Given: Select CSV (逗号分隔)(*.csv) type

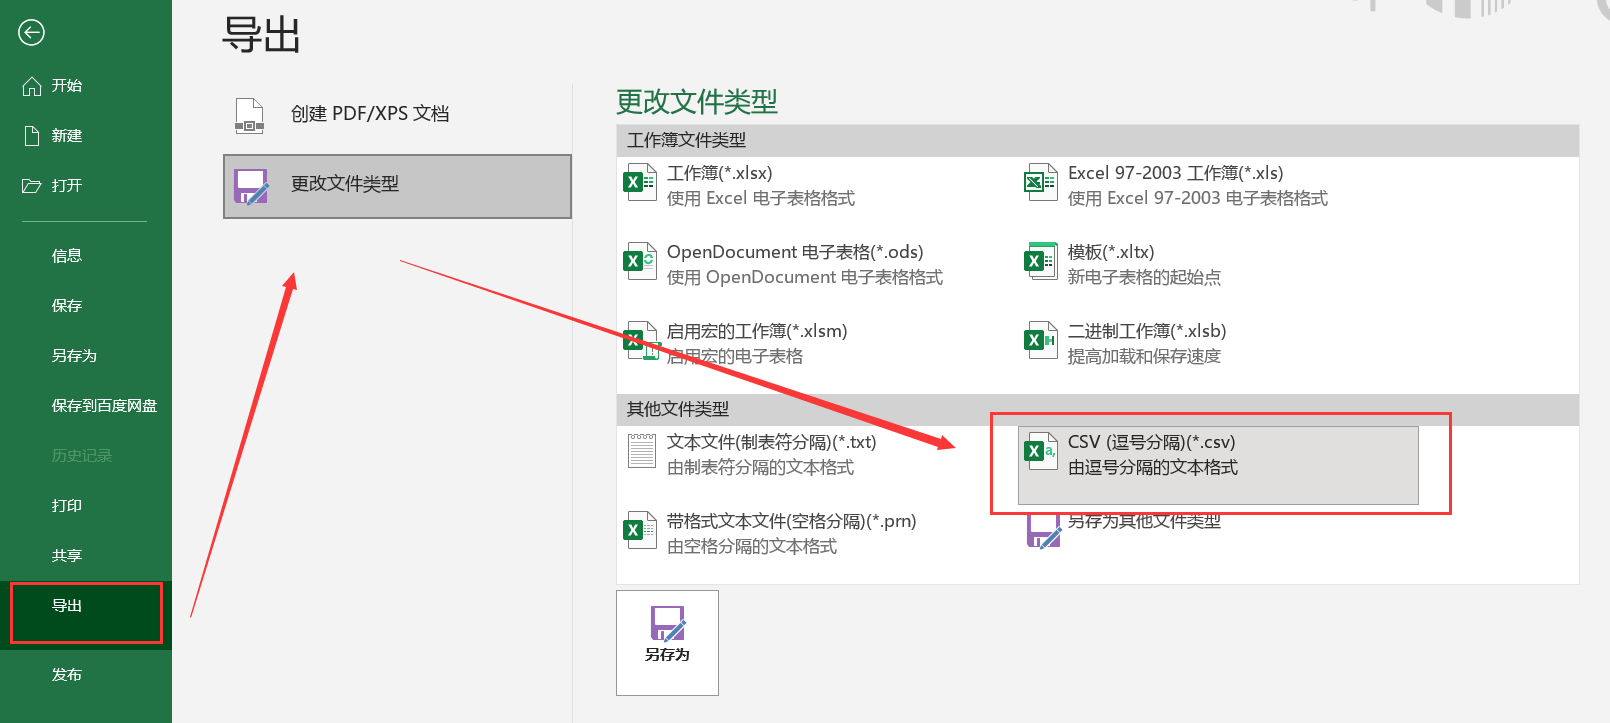Looking at the screenshot, I should click(1218, 465).
